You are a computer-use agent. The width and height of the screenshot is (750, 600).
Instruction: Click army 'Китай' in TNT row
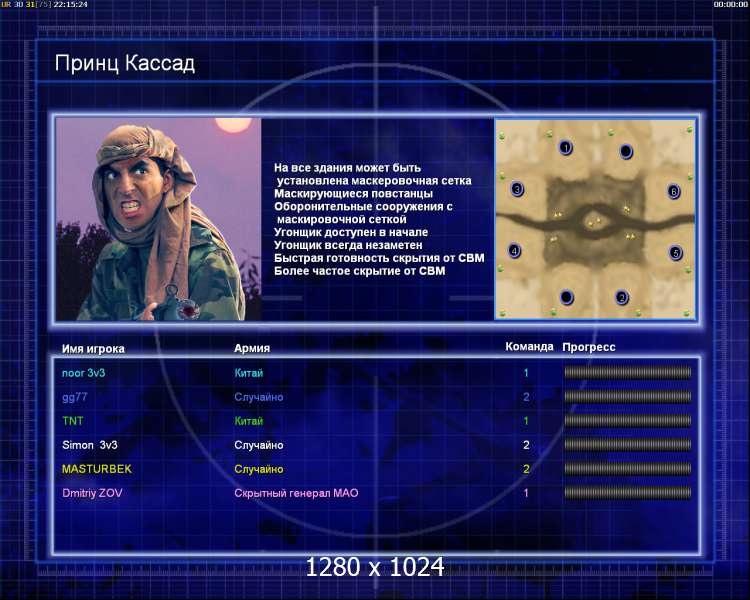pos(249,421)
